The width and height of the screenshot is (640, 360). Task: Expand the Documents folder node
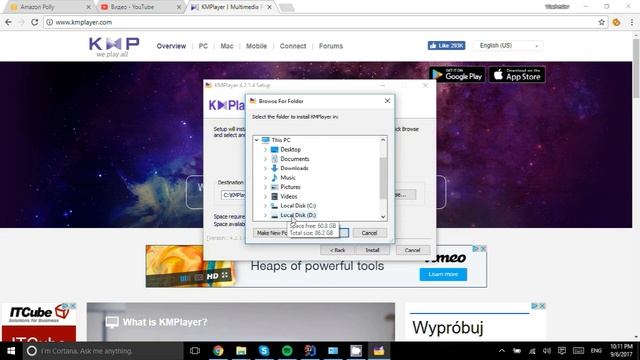pos(265,159)
